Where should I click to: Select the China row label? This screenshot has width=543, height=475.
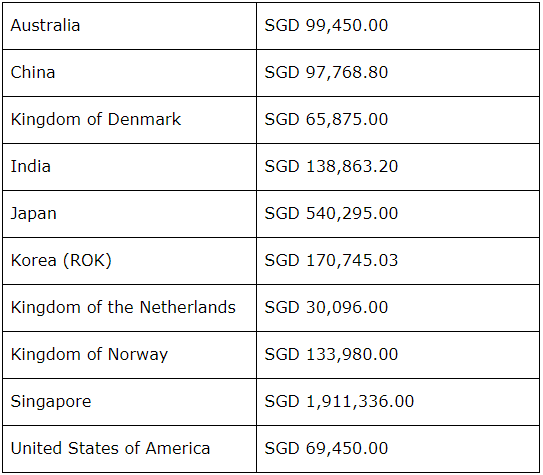pyautogui.click(x=130, y=73)
